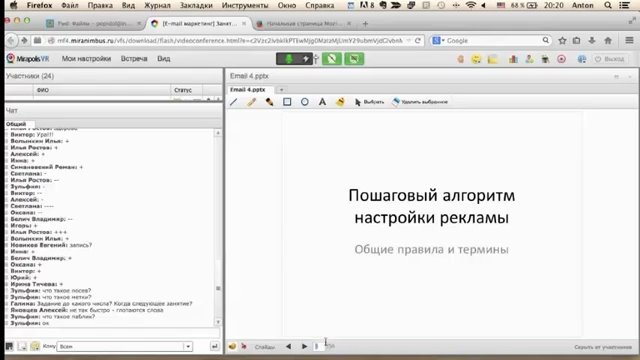The width and height of the screenshot is (640, 360).
Task: Select the circle shape tool
Action: pos(304,102)
